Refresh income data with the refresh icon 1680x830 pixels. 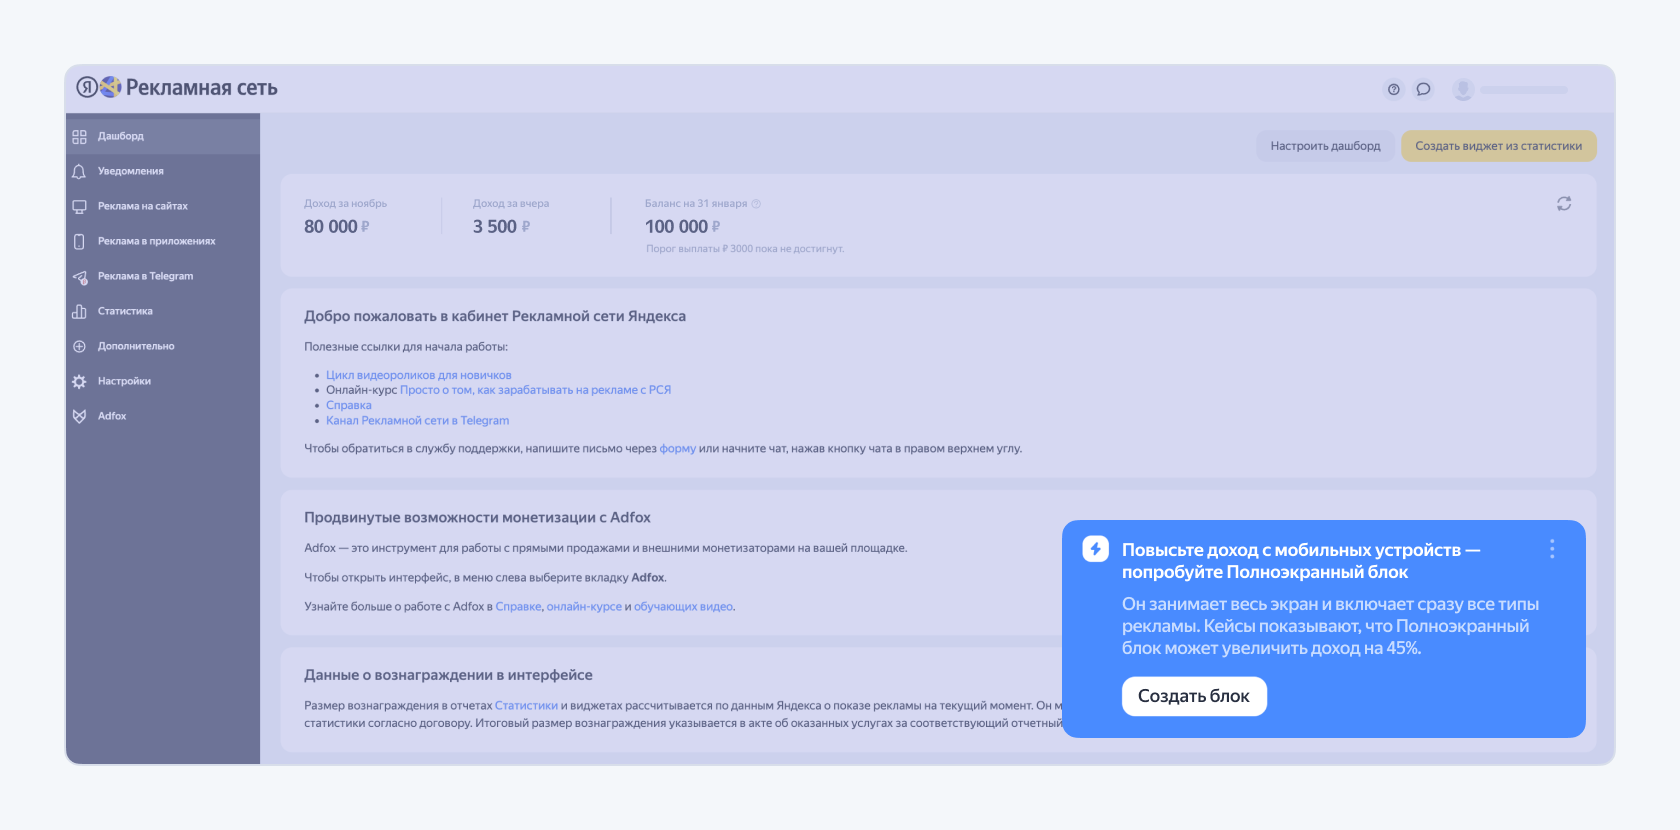[1564, 203]
